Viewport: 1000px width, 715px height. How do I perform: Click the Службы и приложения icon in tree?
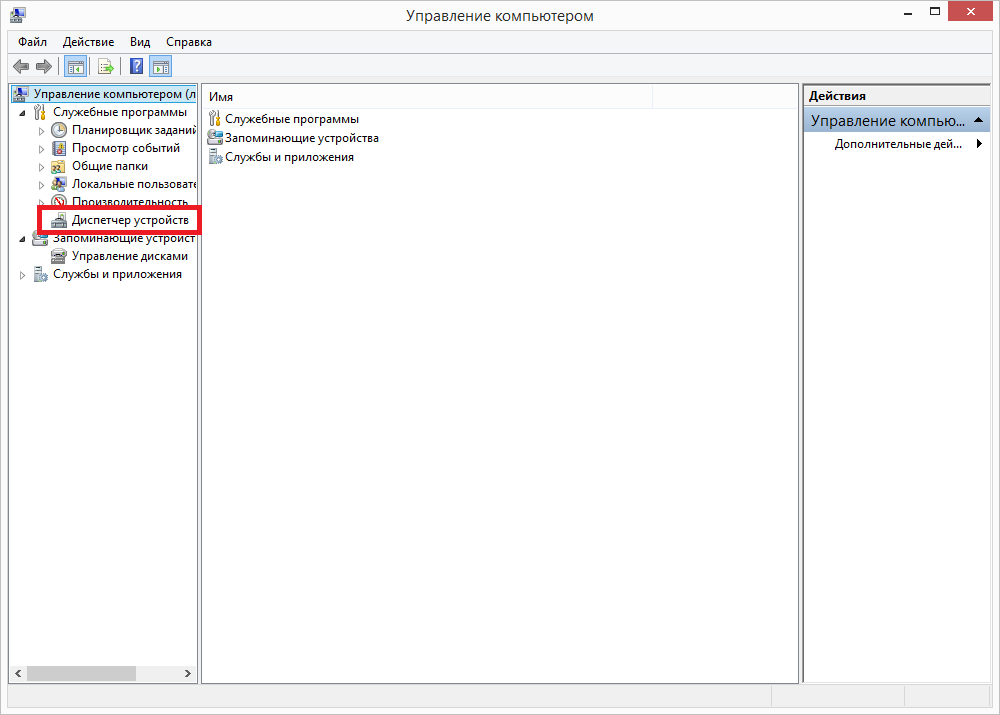click(40, 274)
